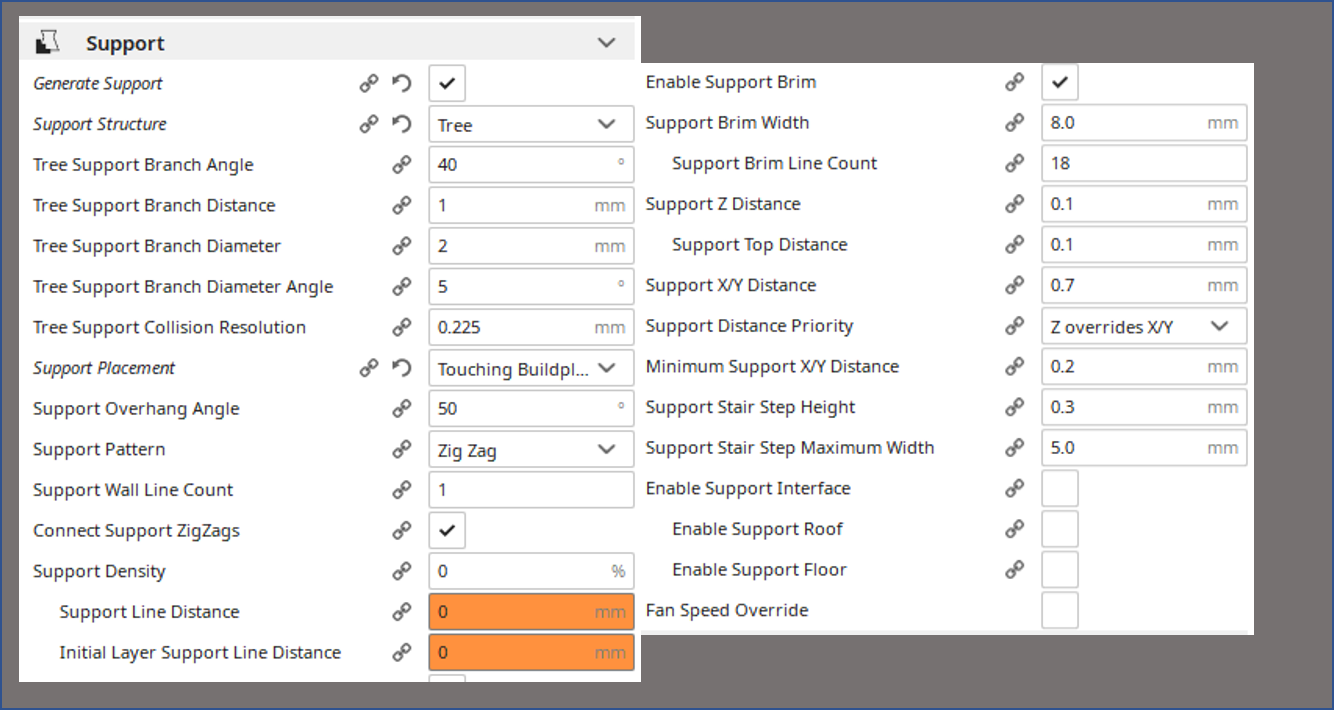Click the link icon beside Enable Support Brim
Viewport: 1334px width, 710px height.
click(1015, 82)
